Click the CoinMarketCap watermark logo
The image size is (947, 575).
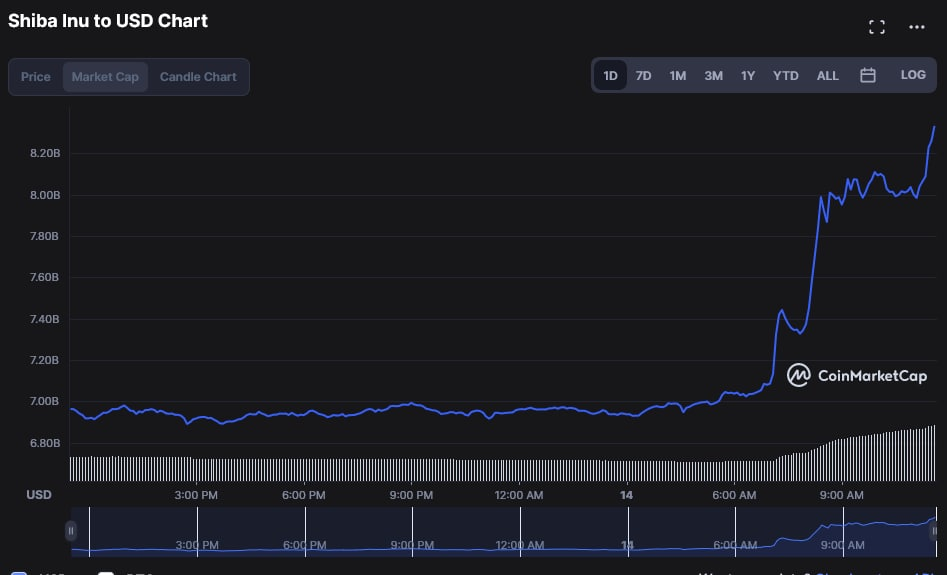point(856,375)
